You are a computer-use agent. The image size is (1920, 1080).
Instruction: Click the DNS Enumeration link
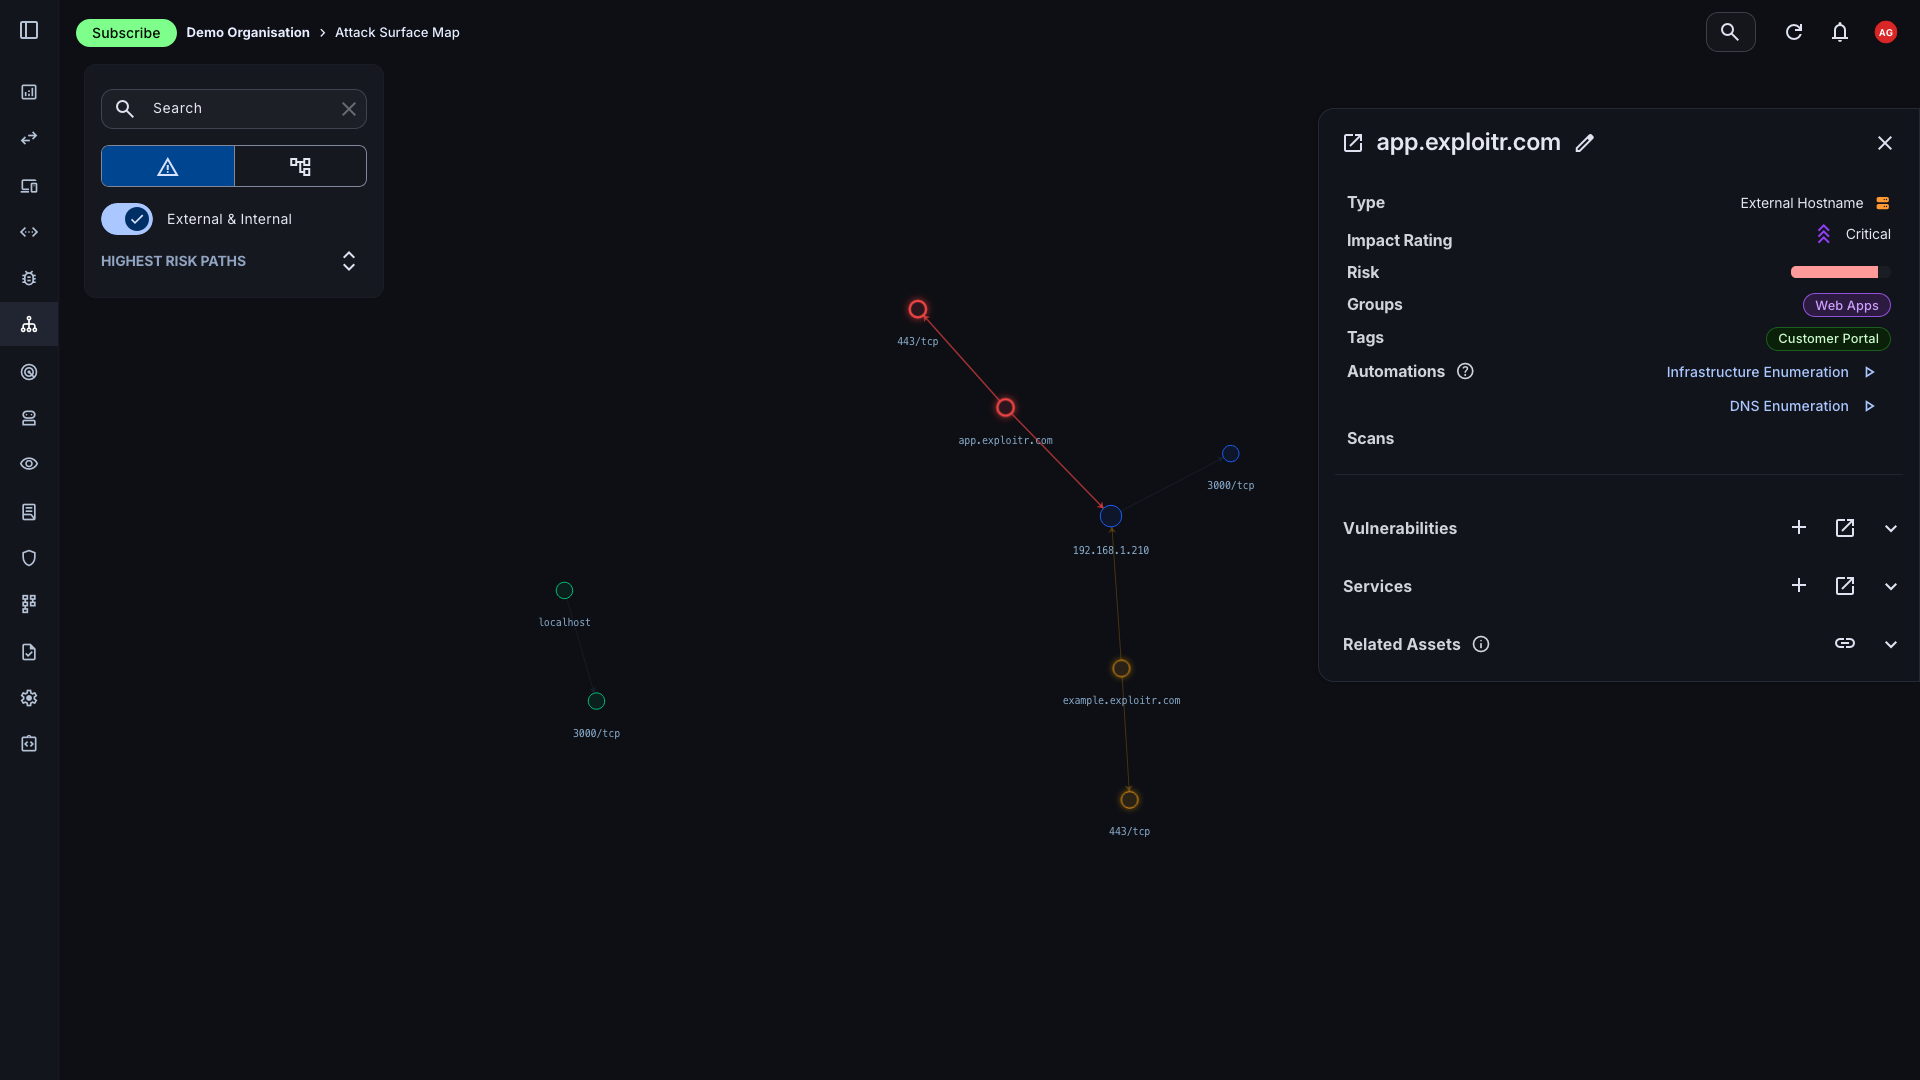[1789, 406]
